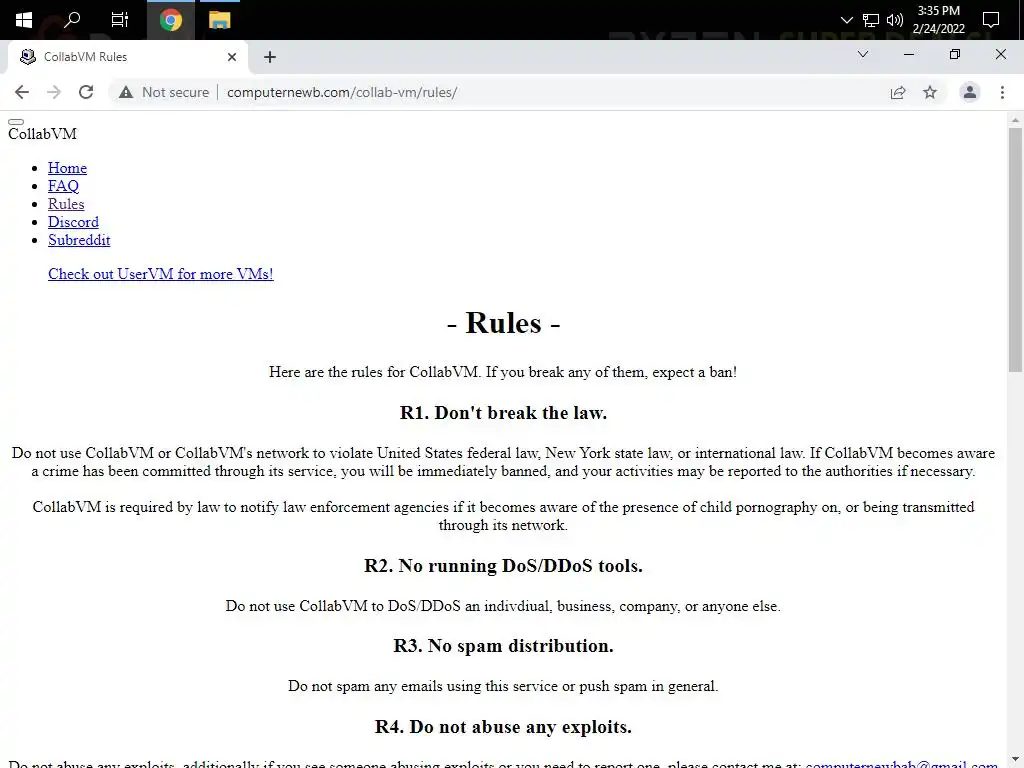Open the Windows Start menu
The width and height of the screenshot is (1024, 768).
24,20
